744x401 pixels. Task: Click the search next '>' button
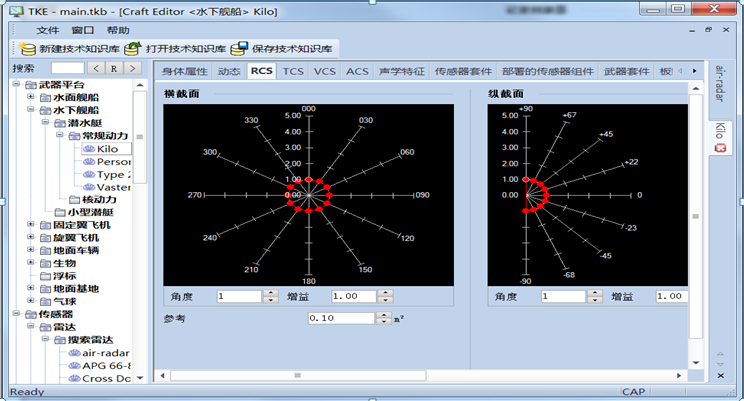click(131, 69)
